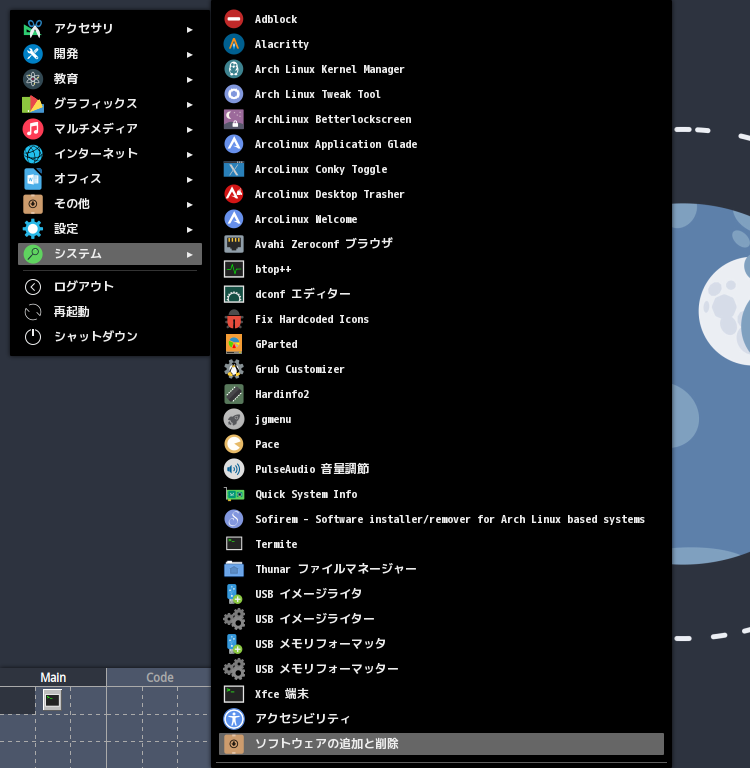The image size is (750, 768).
Task: Expand the インターネット submenu arrow
Action: pyautogui.click(x=190, y=154)
